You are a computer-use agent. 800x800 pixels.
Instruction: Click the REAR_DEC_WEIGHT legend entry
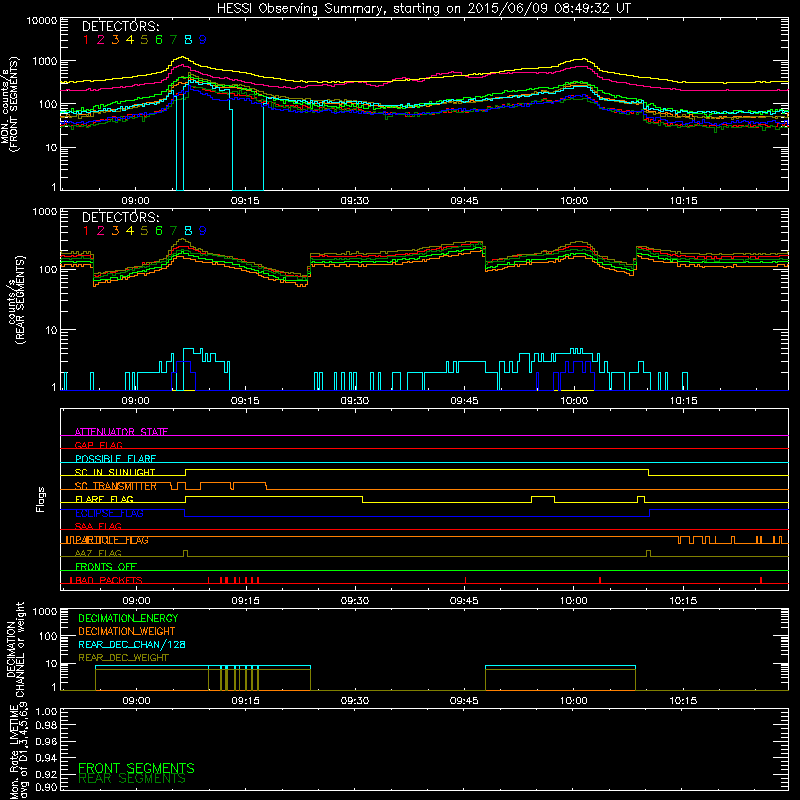coord(123,658)
